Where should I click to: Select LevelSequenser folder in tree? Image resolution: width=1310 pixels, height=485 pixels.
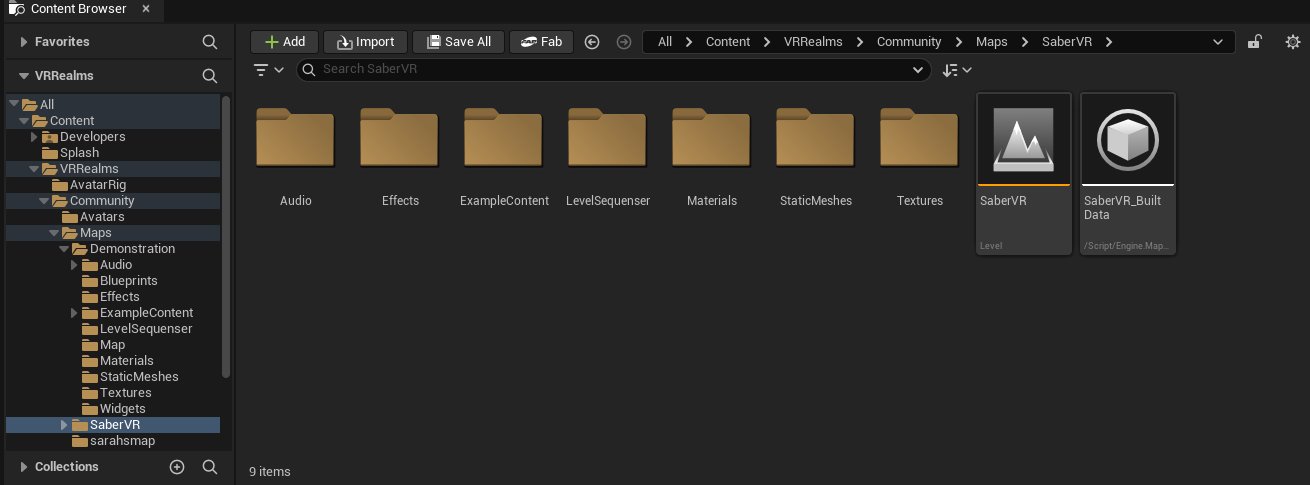(x=146, y=328)
